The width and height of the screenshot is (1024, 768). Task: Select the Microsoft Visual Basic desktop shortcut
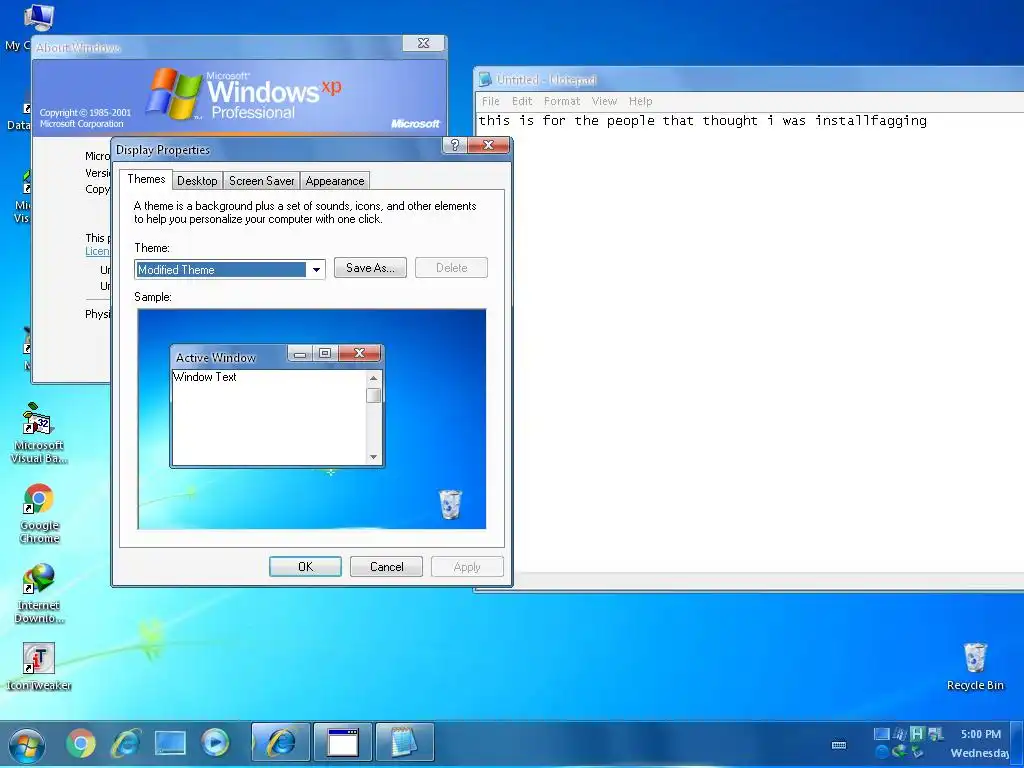pos(39,434)
